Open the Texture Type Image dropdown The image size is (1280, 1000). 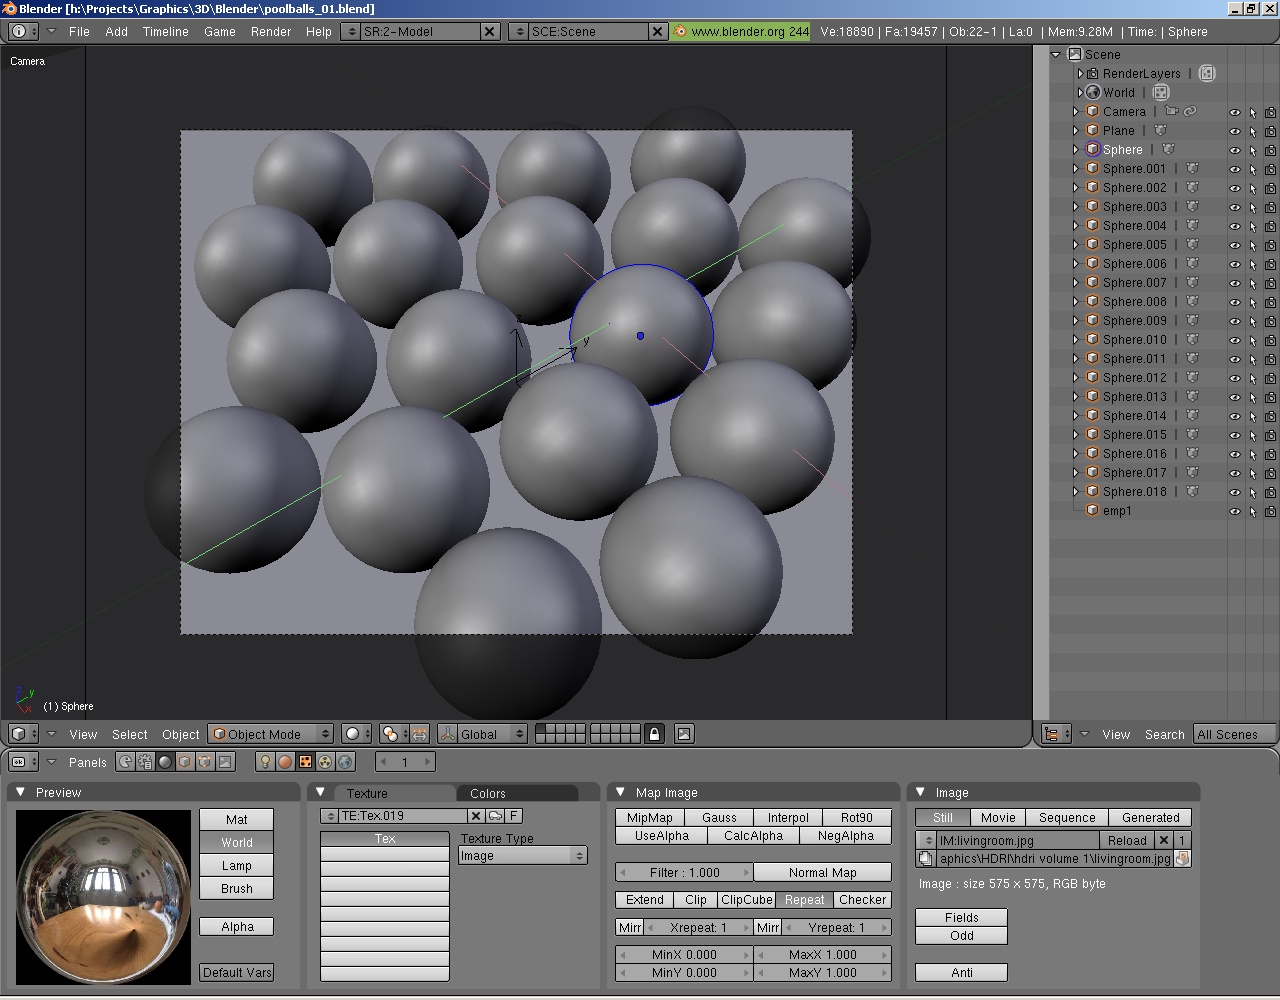tap(522, 856)
